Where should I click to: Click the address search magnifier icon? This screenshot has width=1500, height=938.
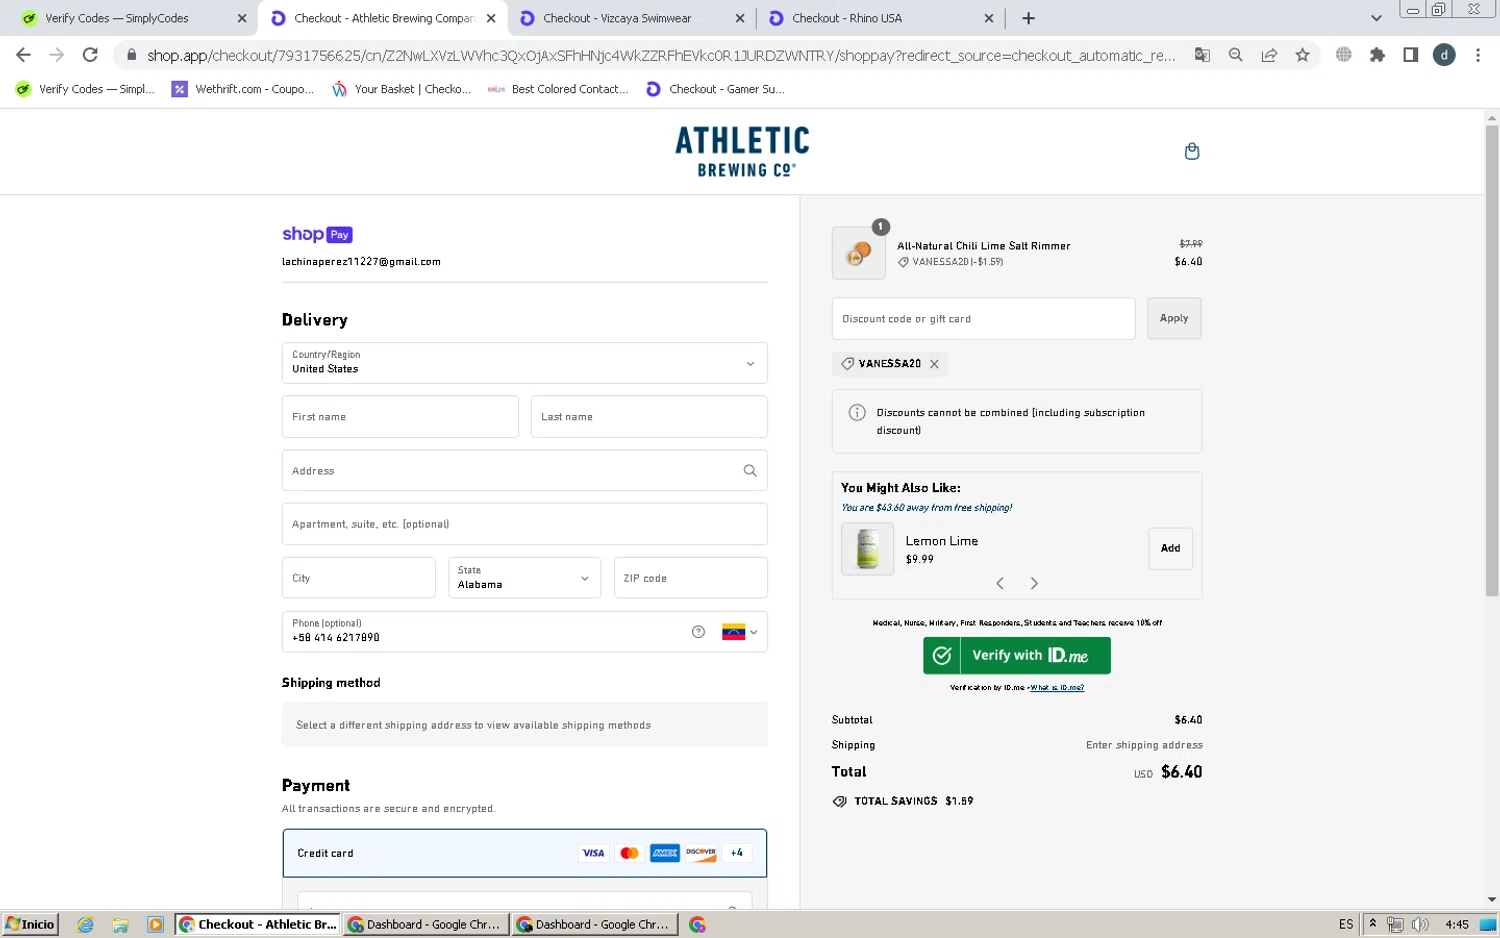coord(750,471)
